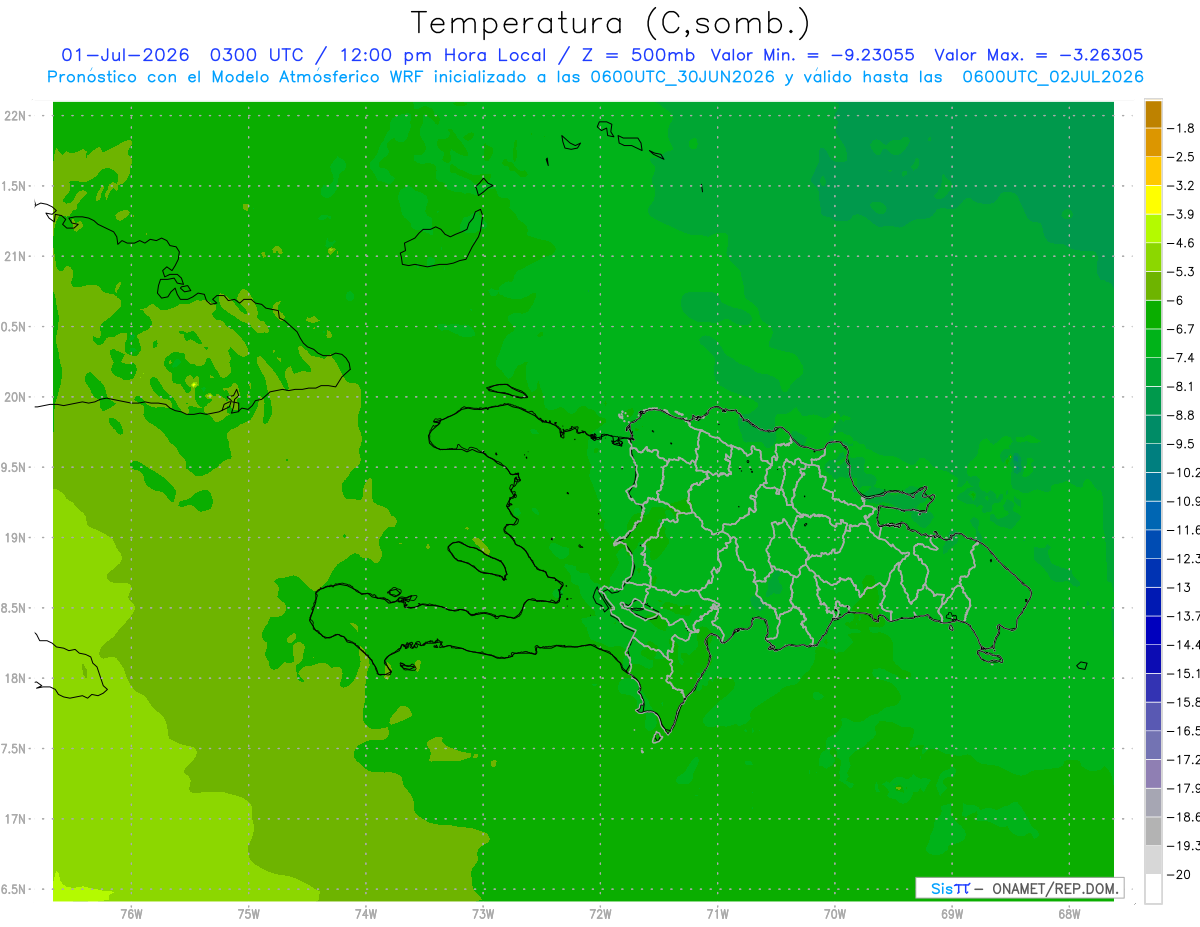Click the "-13" legend value
This screenshot has width=1200, height=927.
[1180, 588]
